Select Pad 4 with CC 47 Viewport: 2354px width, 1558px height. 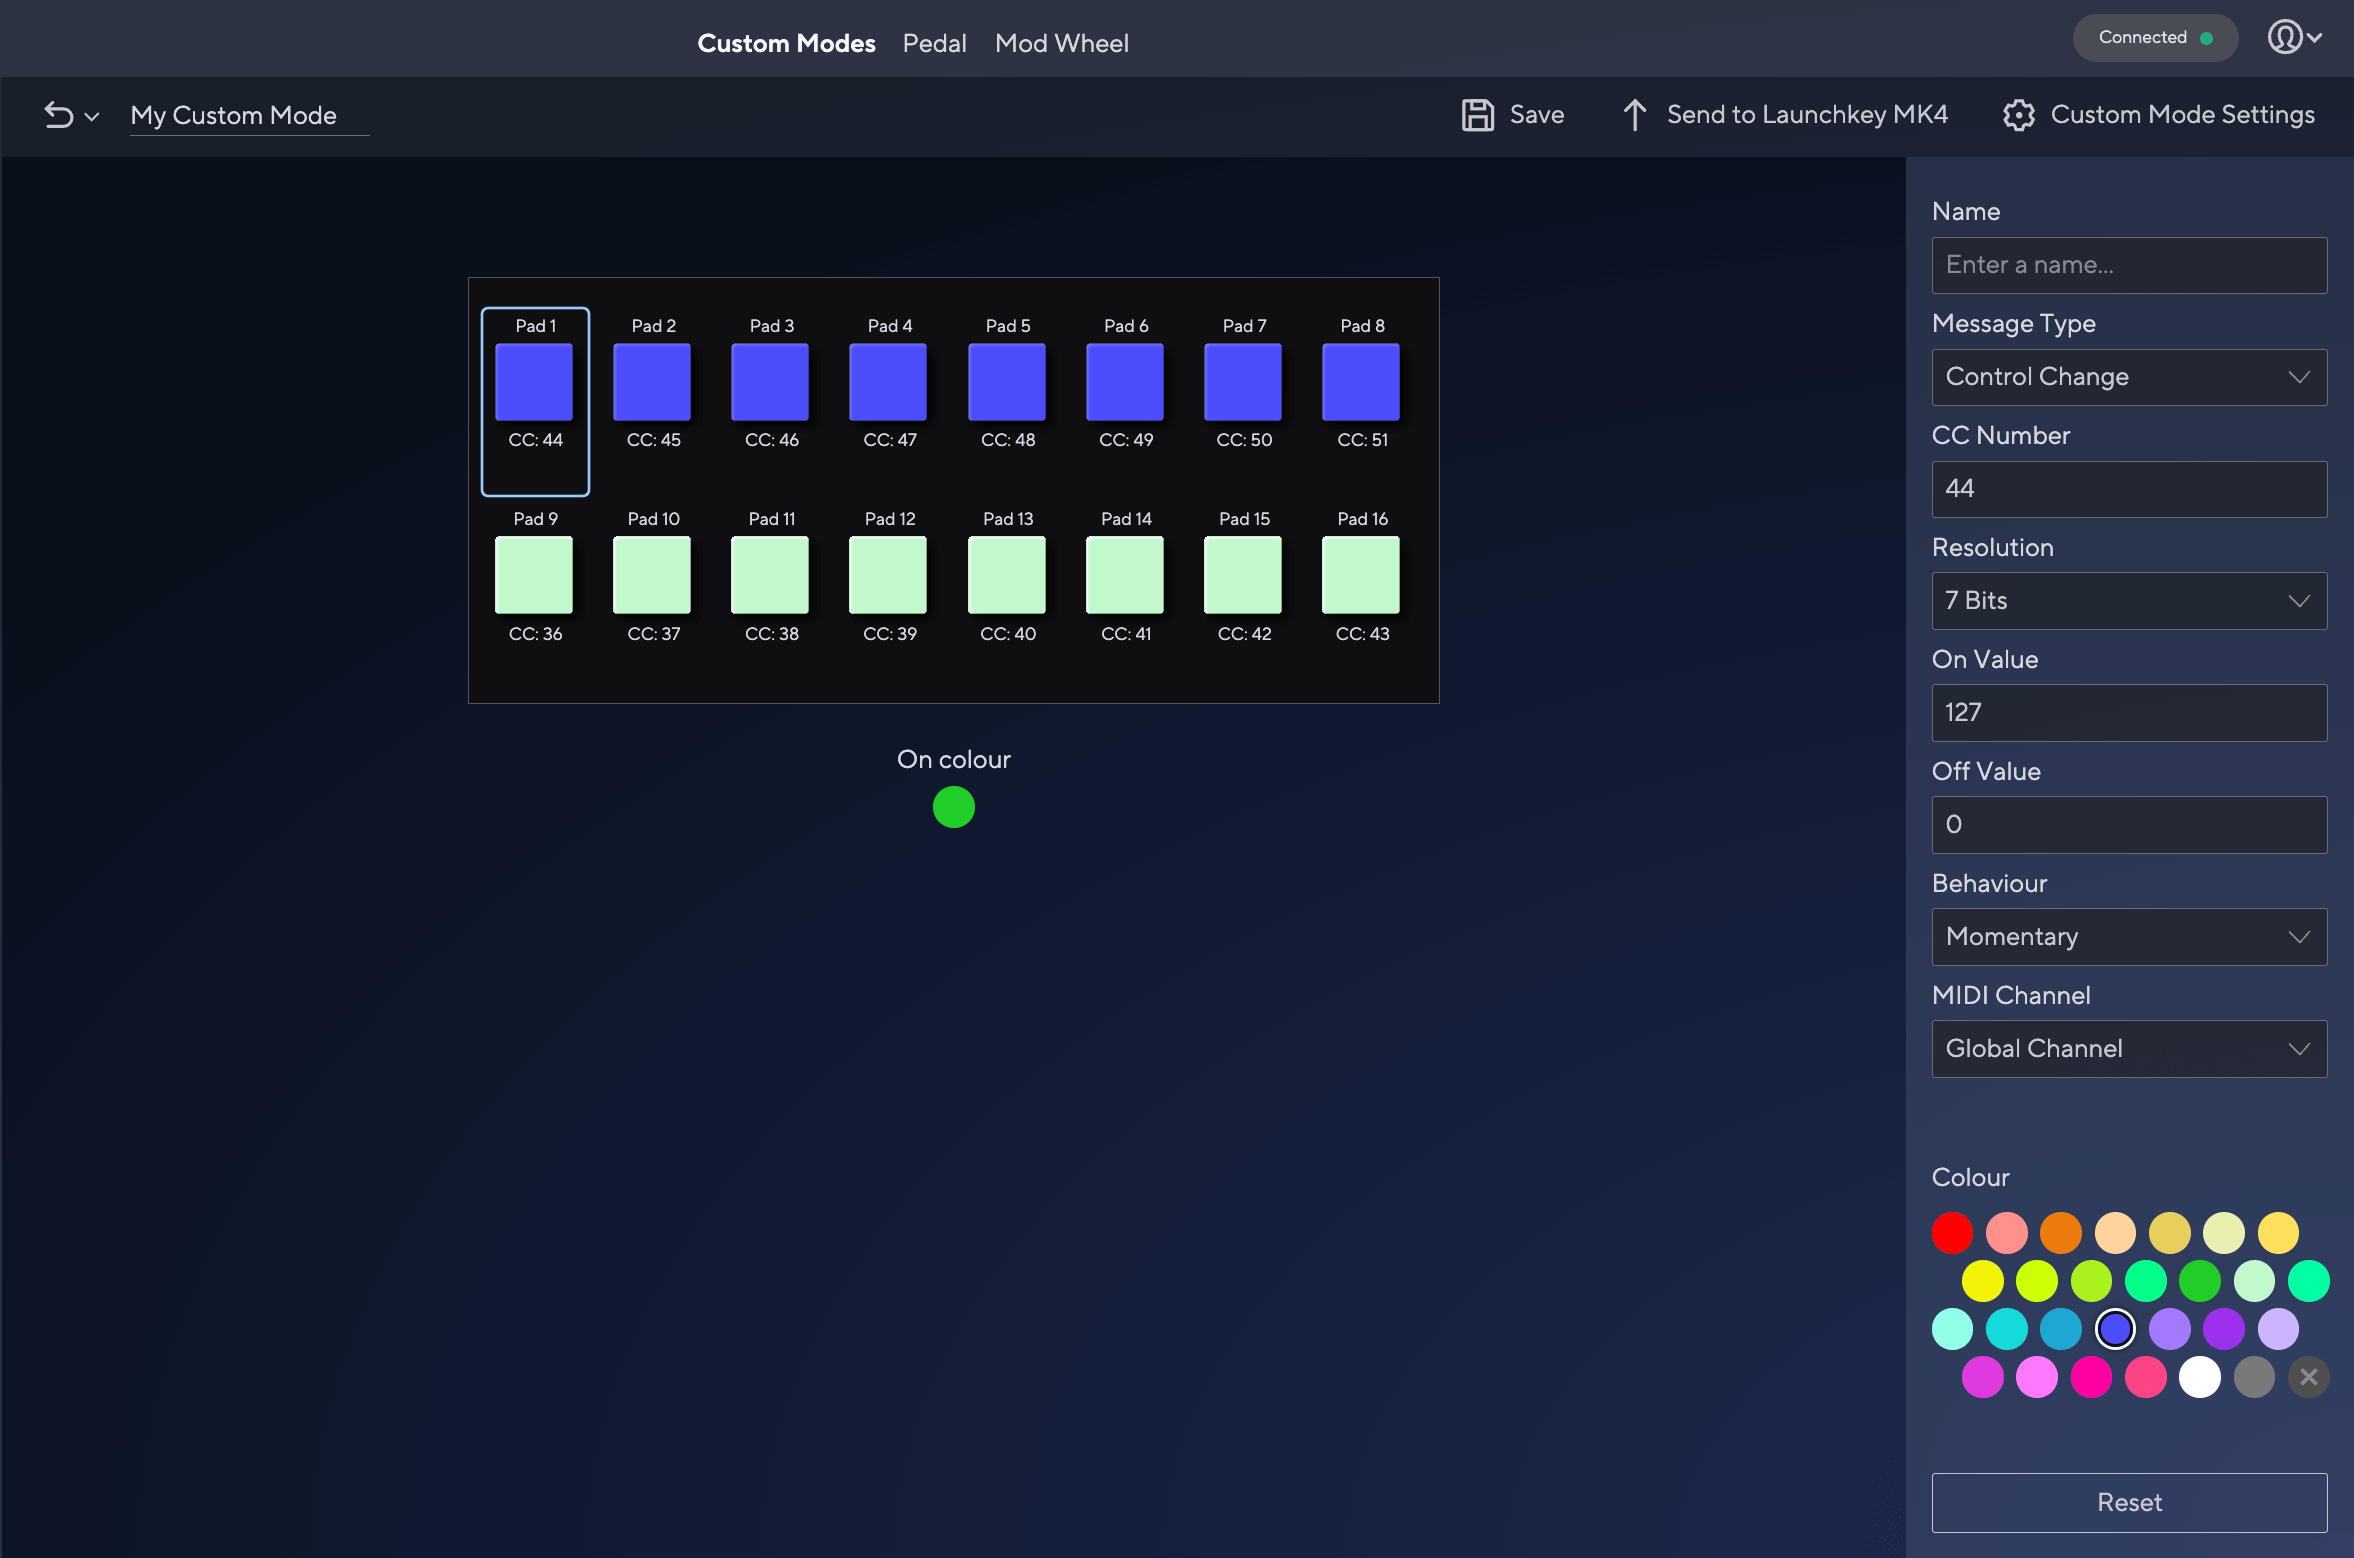[889, 383]
